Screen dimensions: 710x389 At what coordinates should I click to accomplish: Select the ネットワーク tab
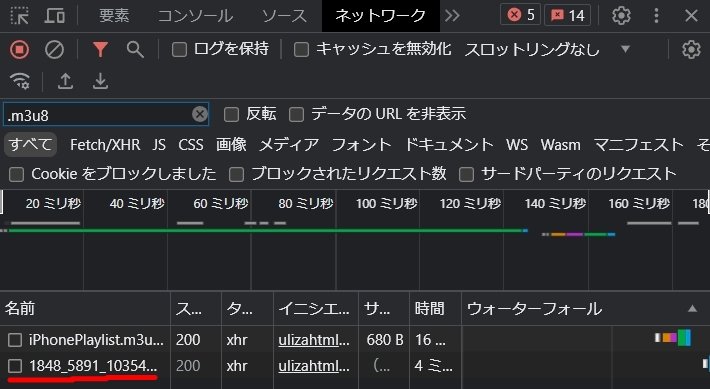point(380,16)
